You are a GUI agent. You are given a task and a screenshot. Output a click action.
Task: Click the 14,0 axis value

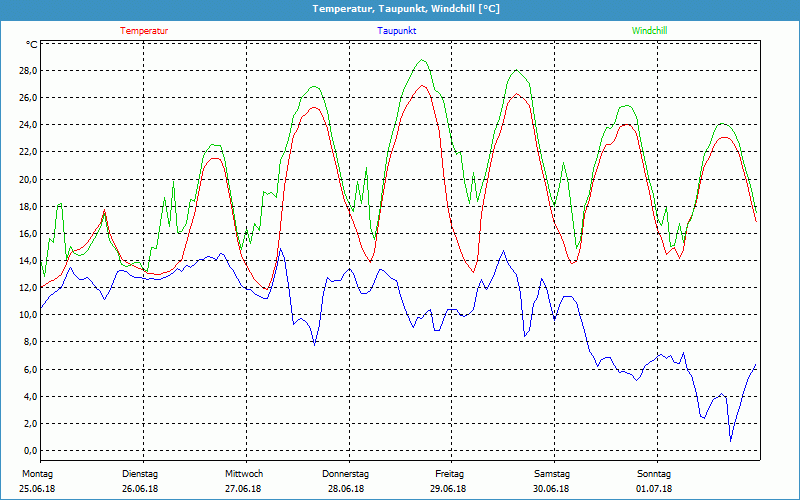tap(28, 260)
